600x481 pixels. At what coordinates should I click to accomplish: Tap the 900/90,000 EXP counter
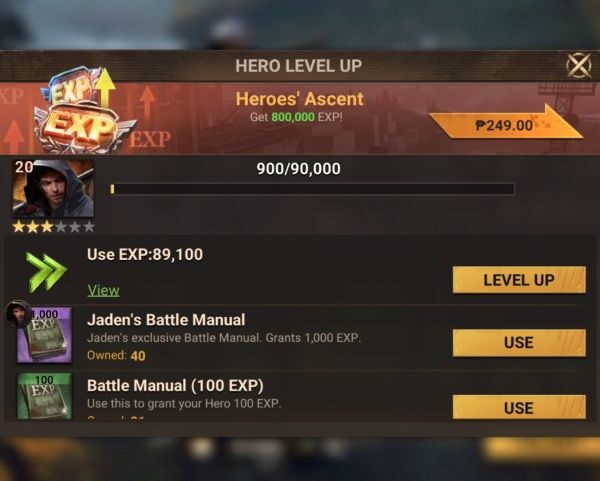click(x=298, y=169)
